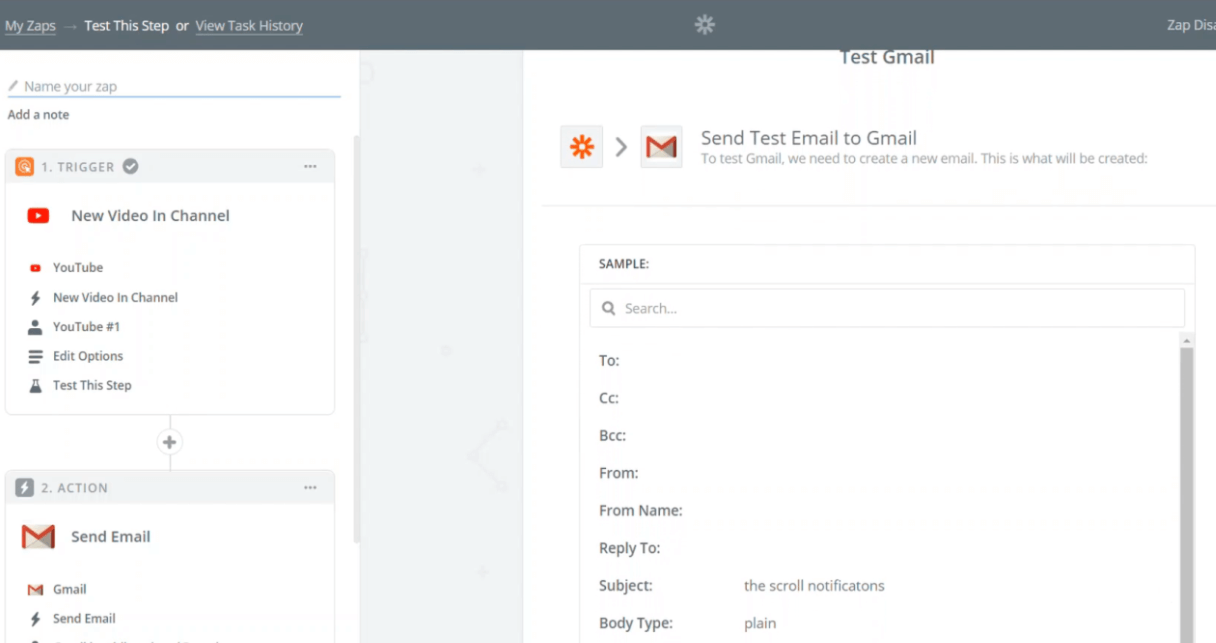Image resolution: width=1216 pixels, height=643 pixels.
Task: Click the Zapier asterisk icon in the right pane
Action: (581, 146)
